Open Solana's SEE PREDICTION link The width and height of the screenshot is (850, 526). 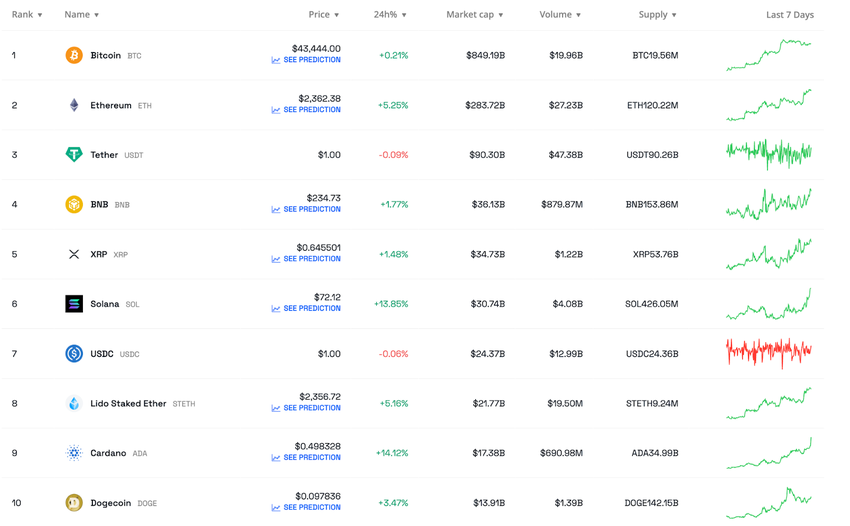(x=312, y=308)
